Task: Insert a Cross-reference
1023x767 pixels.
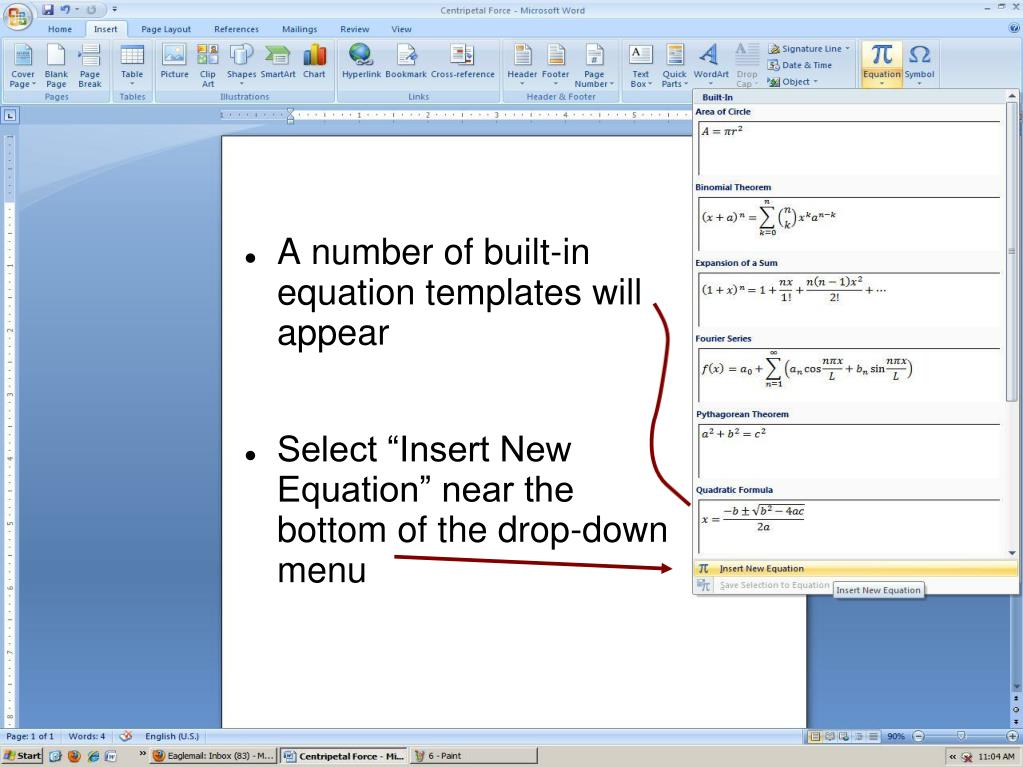Action: coord(463,63)
